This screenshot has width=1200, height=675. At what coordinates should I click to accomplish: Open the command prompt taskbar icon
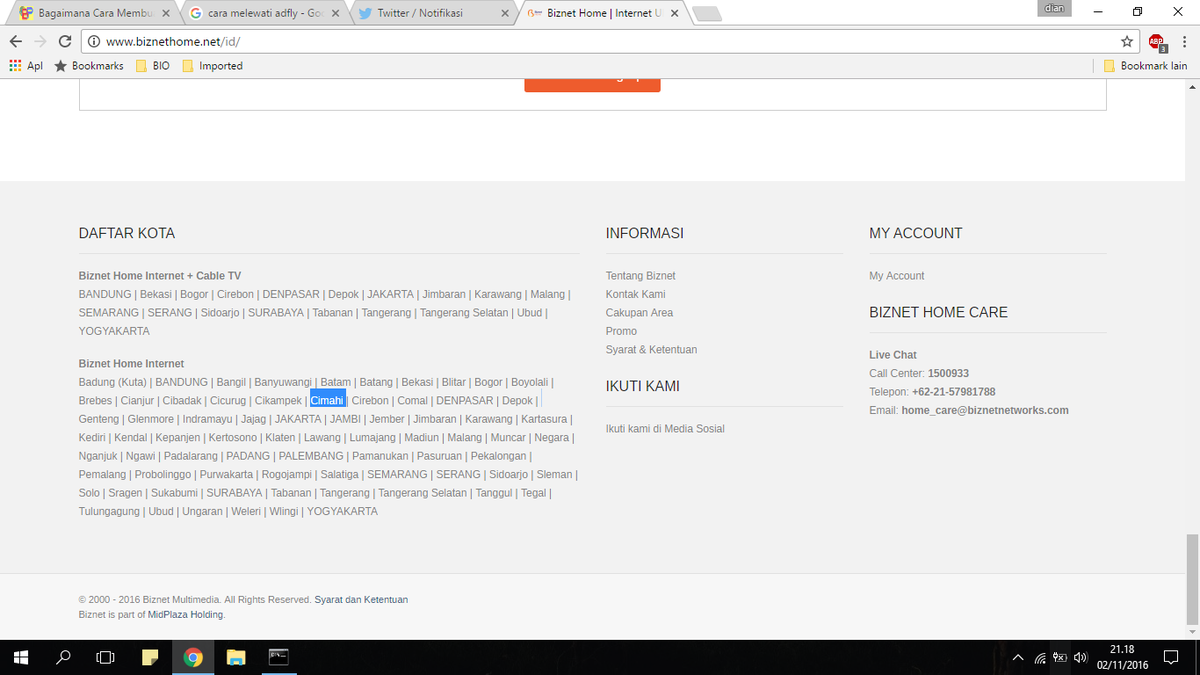click(279, 657)
